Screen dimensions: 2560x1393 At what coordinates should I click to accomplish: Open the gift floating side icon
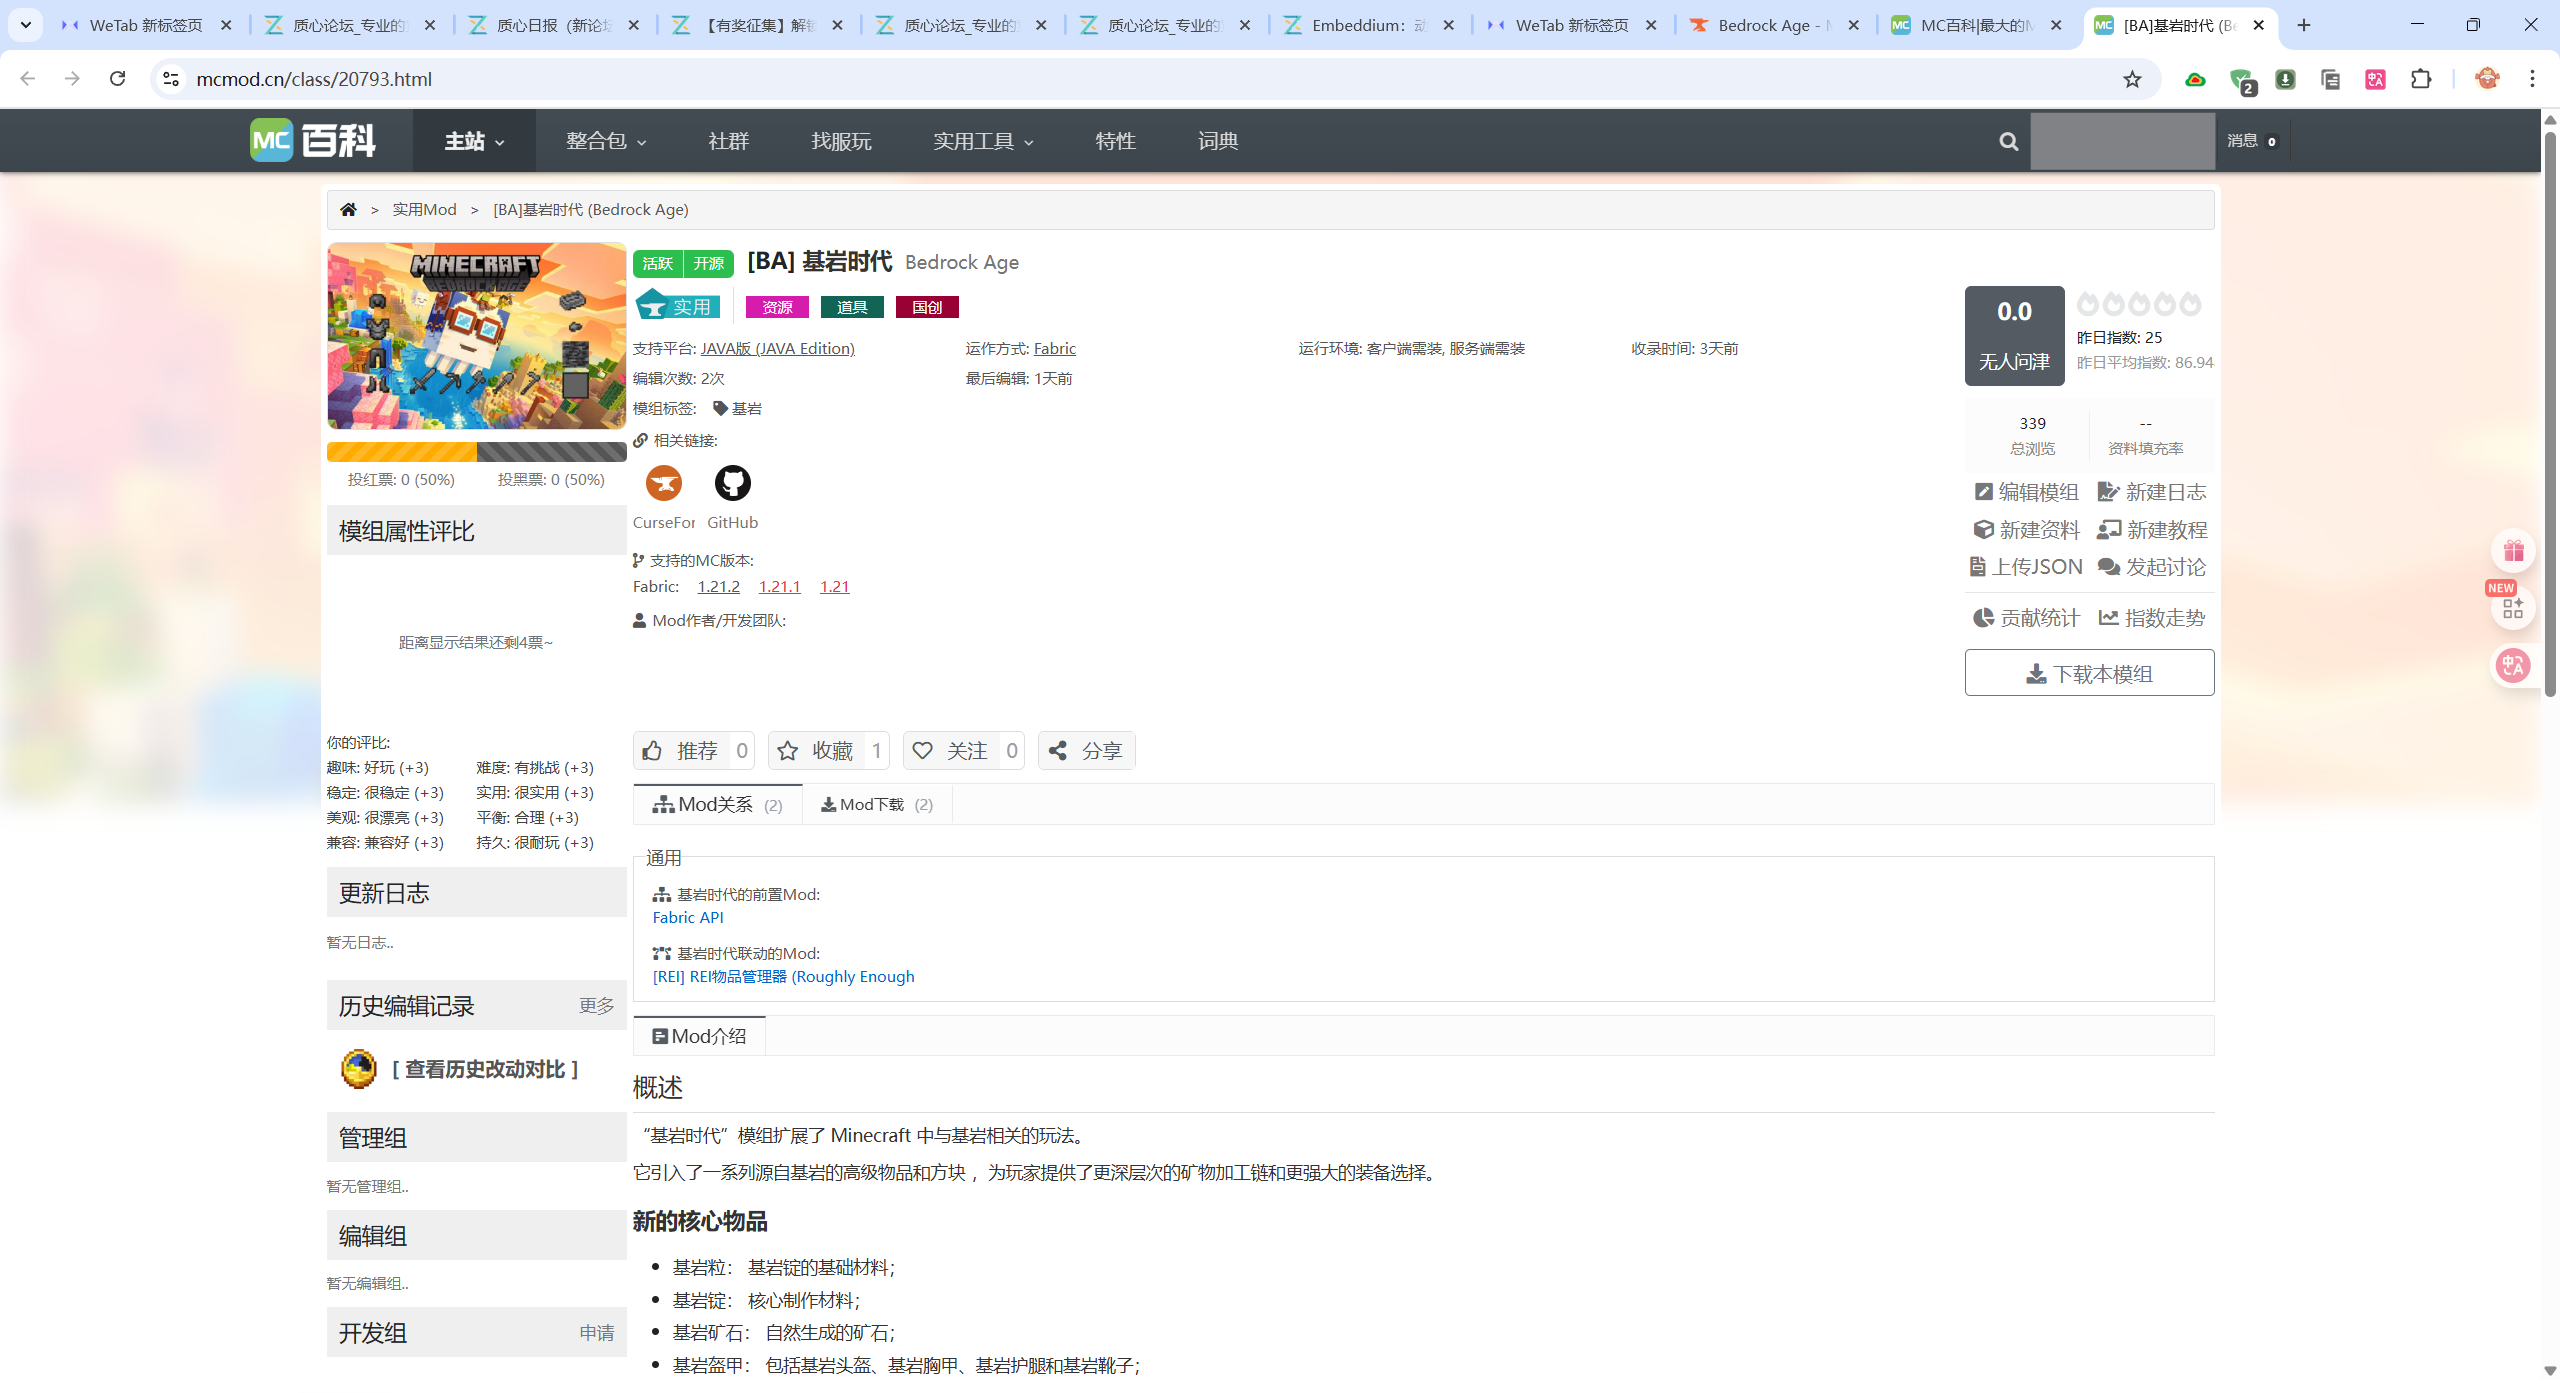tap(2514, 551)
